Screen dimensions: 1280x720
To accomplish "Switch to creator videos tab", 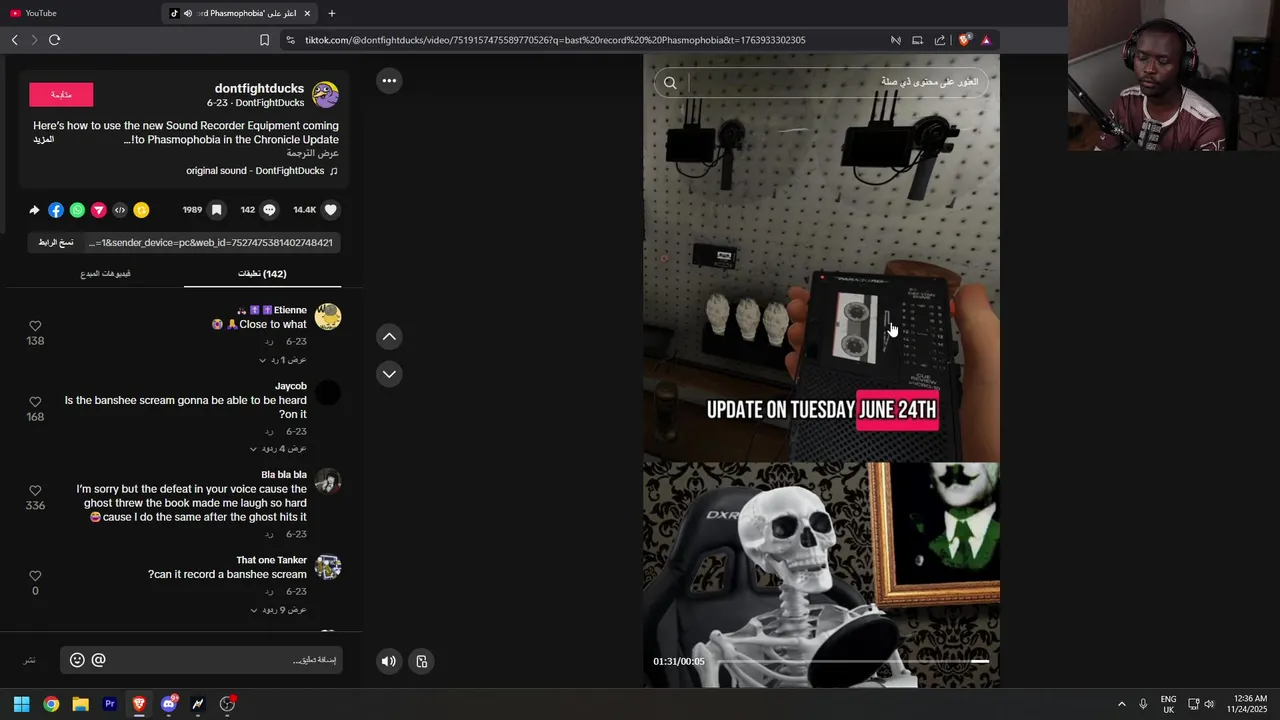I will (x=105, y=274).
